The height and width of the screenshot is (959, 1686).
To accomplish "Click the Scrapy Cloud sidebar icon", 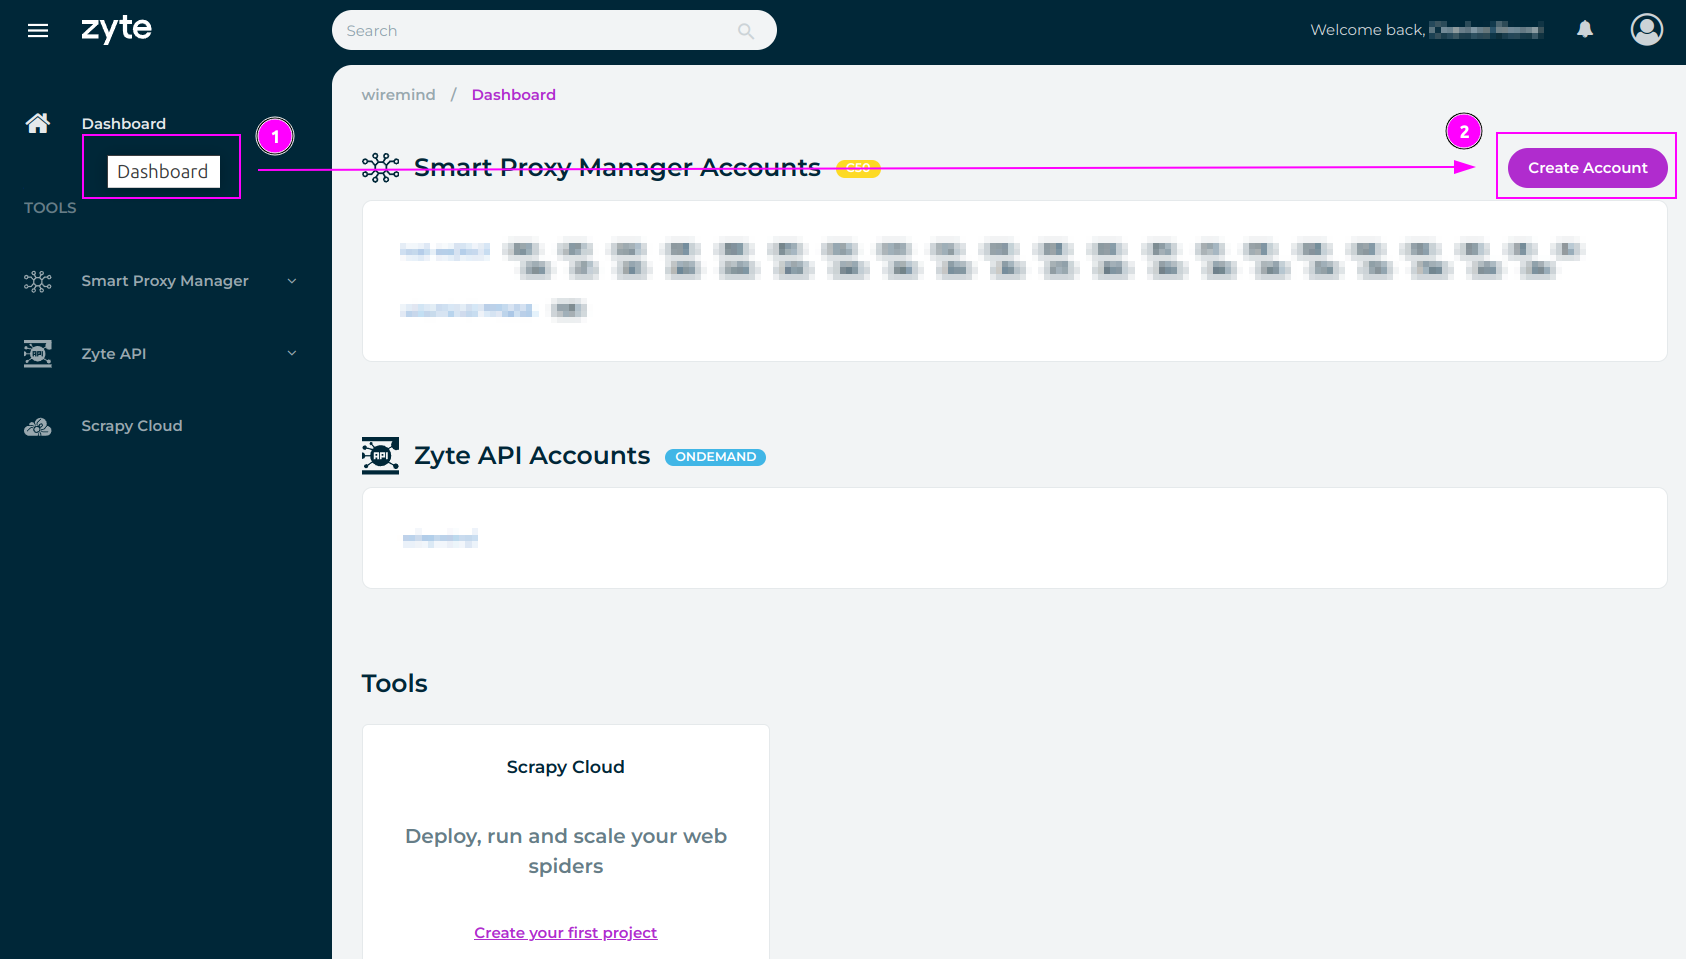I will click(x=38, y=427).
